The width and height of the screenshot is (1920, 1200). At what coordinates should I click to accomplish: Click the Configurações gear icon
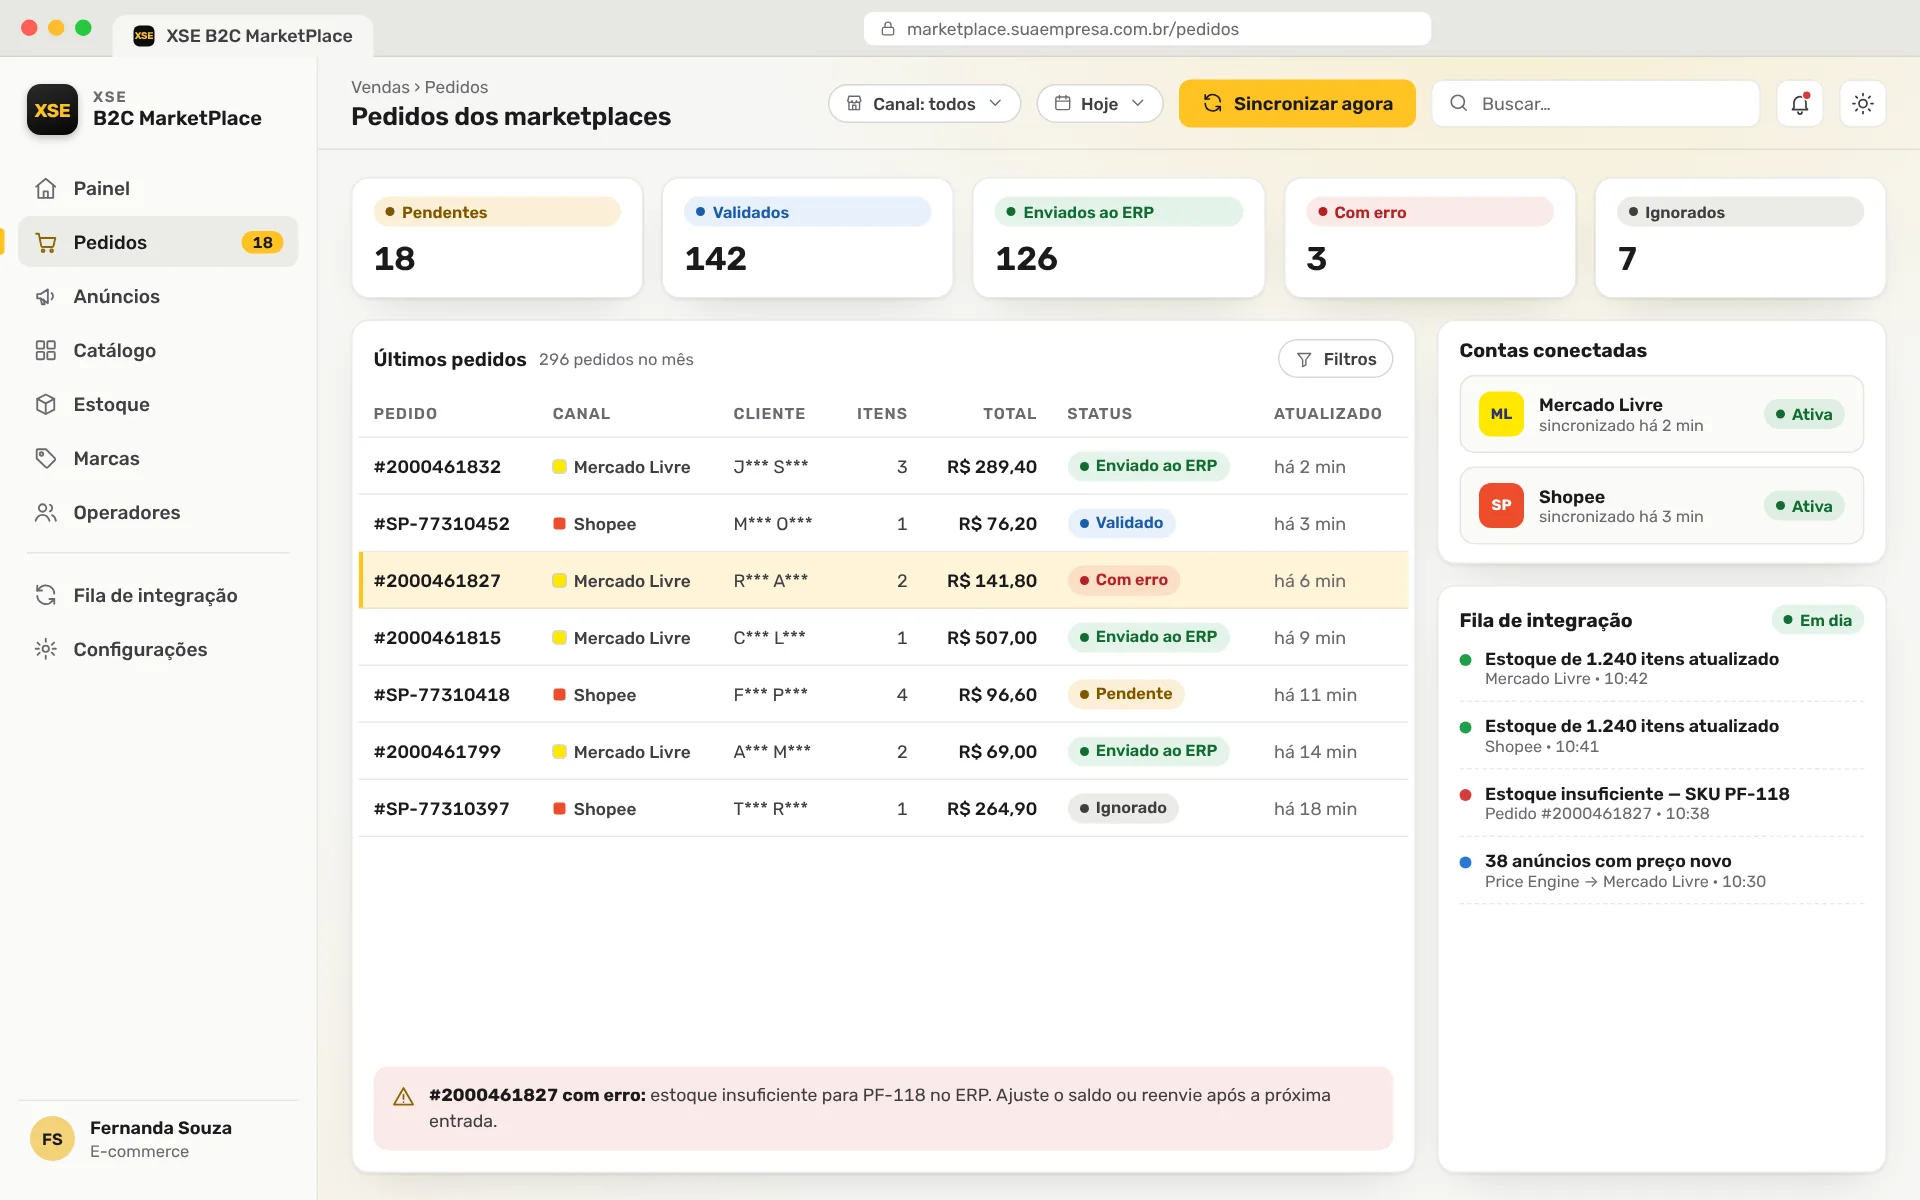[46, 649]
